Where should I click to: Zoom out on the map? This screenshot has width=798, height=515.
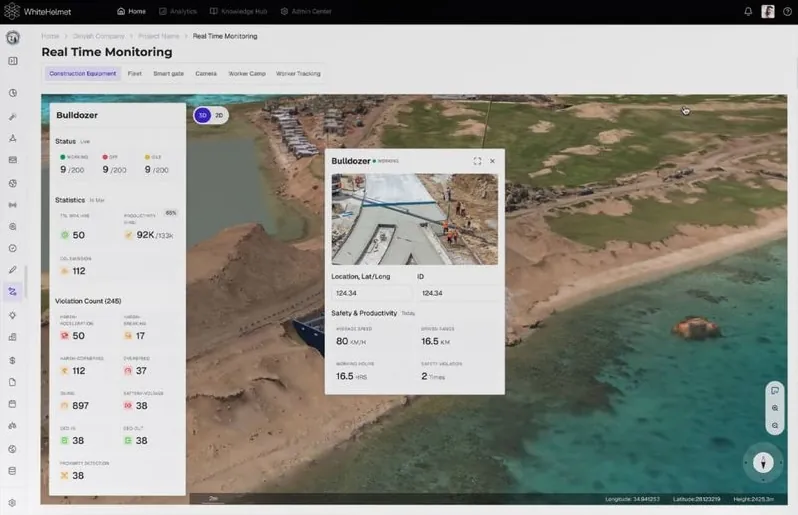[775, 425]
